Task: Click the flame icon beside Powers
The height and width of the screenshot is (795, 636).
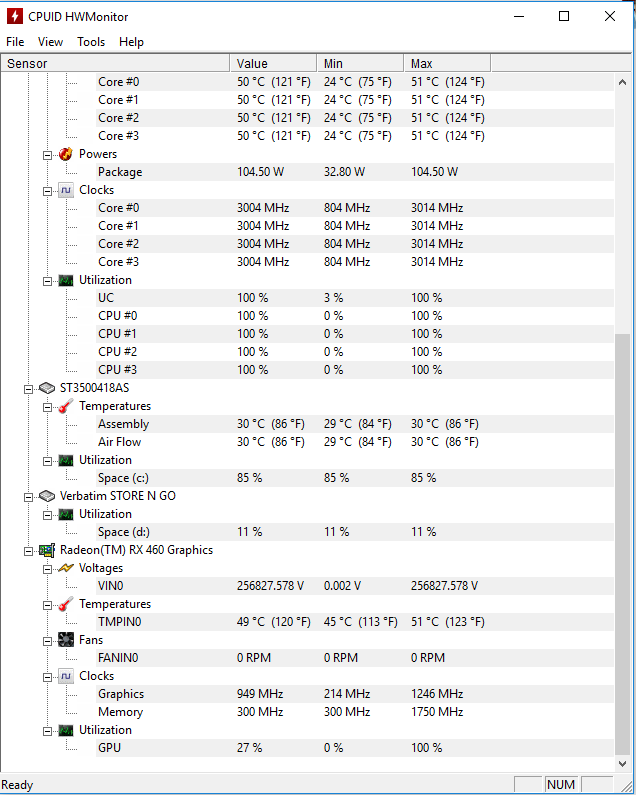Action: (65, 154)
